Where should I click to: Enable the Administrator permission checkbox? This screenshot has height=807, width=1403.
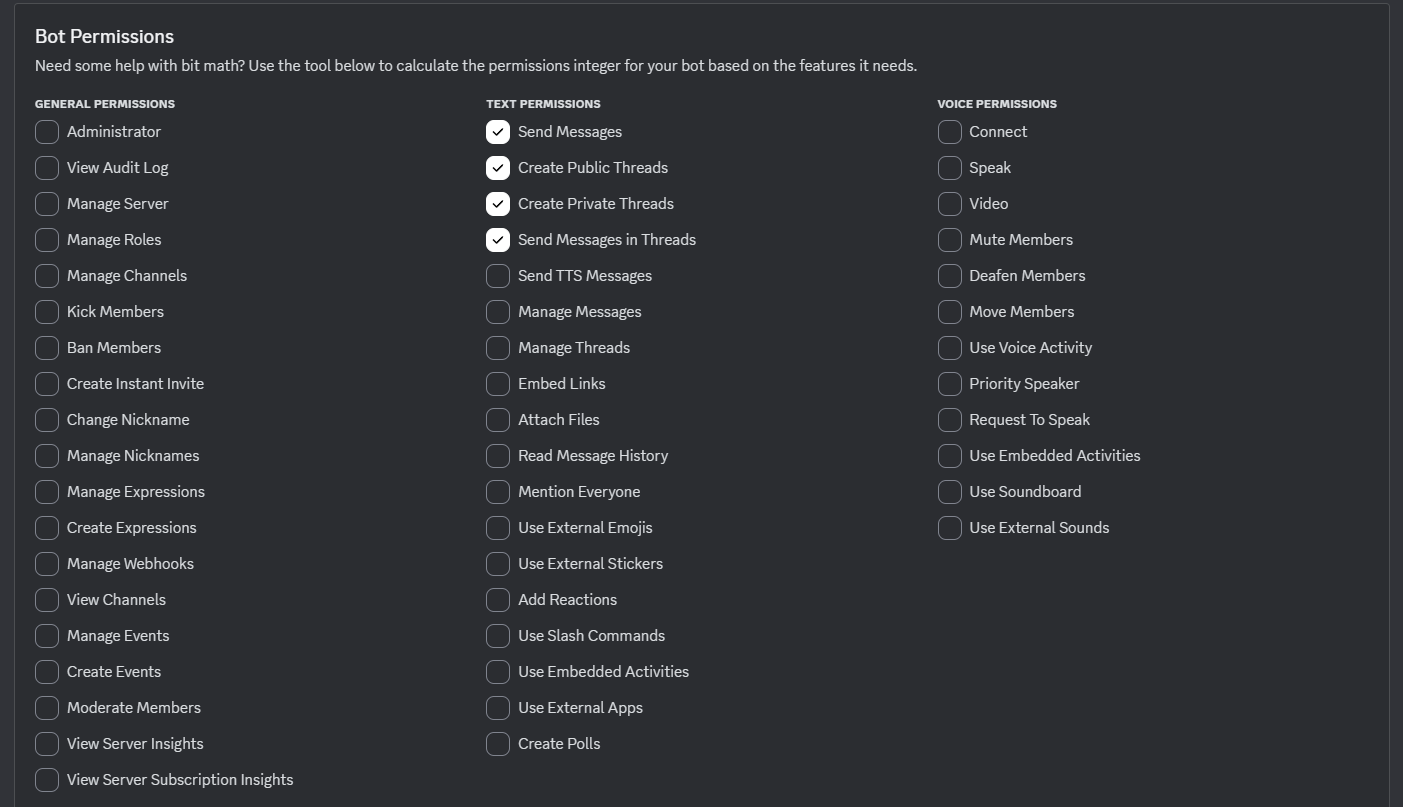(x=47, y=132)
